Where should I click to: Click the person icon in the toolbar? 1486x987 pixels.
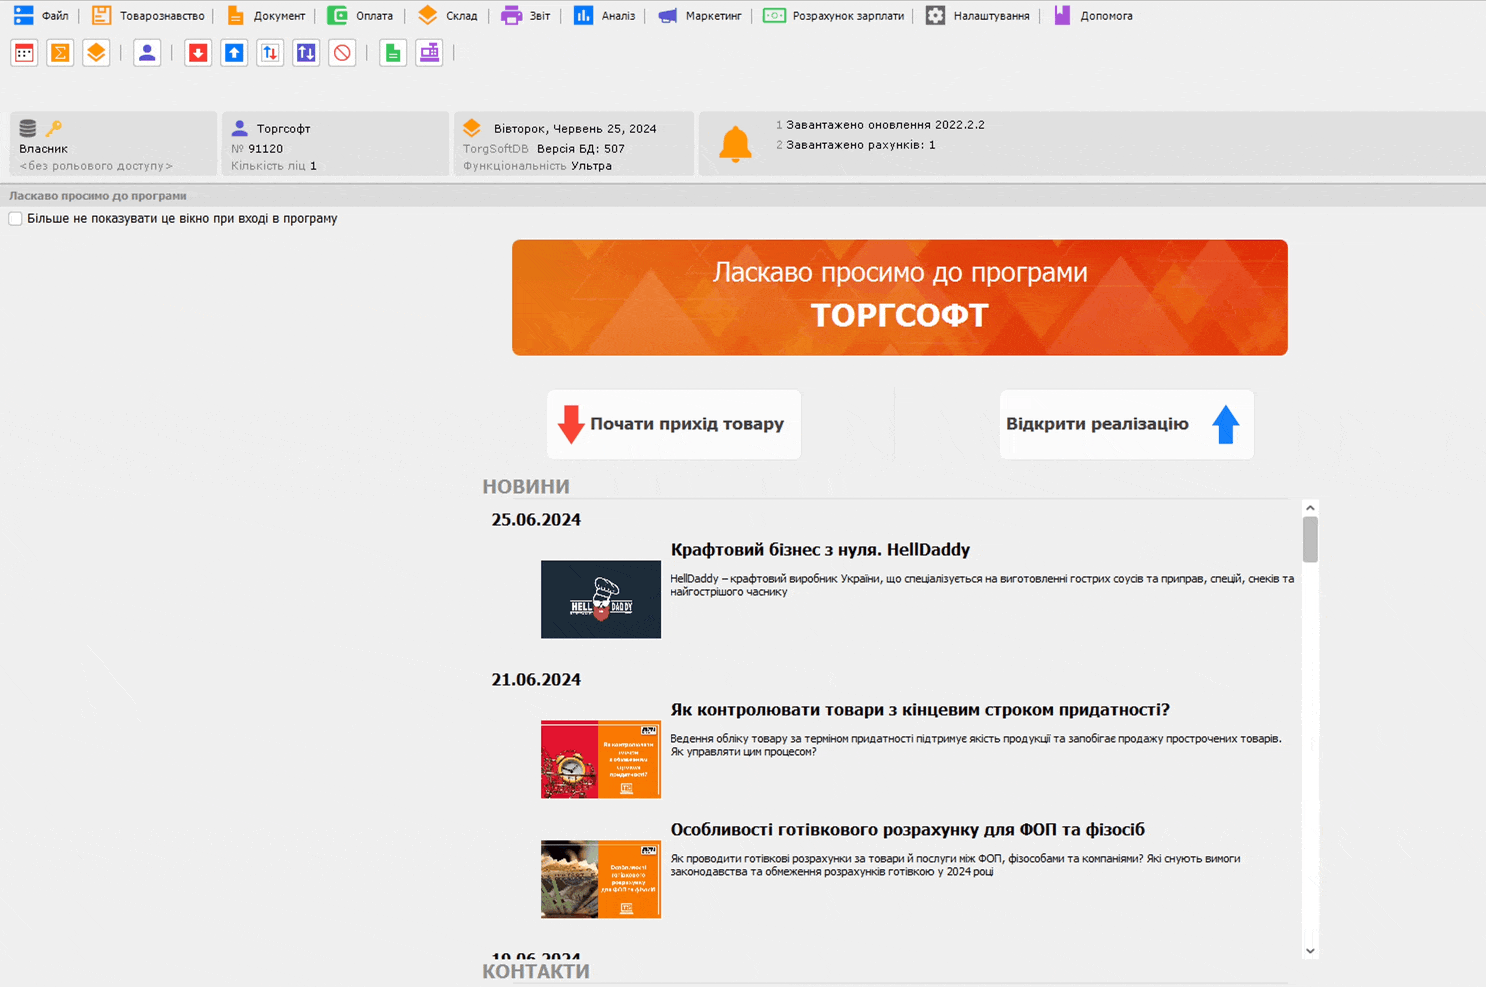tap(147, 53)
